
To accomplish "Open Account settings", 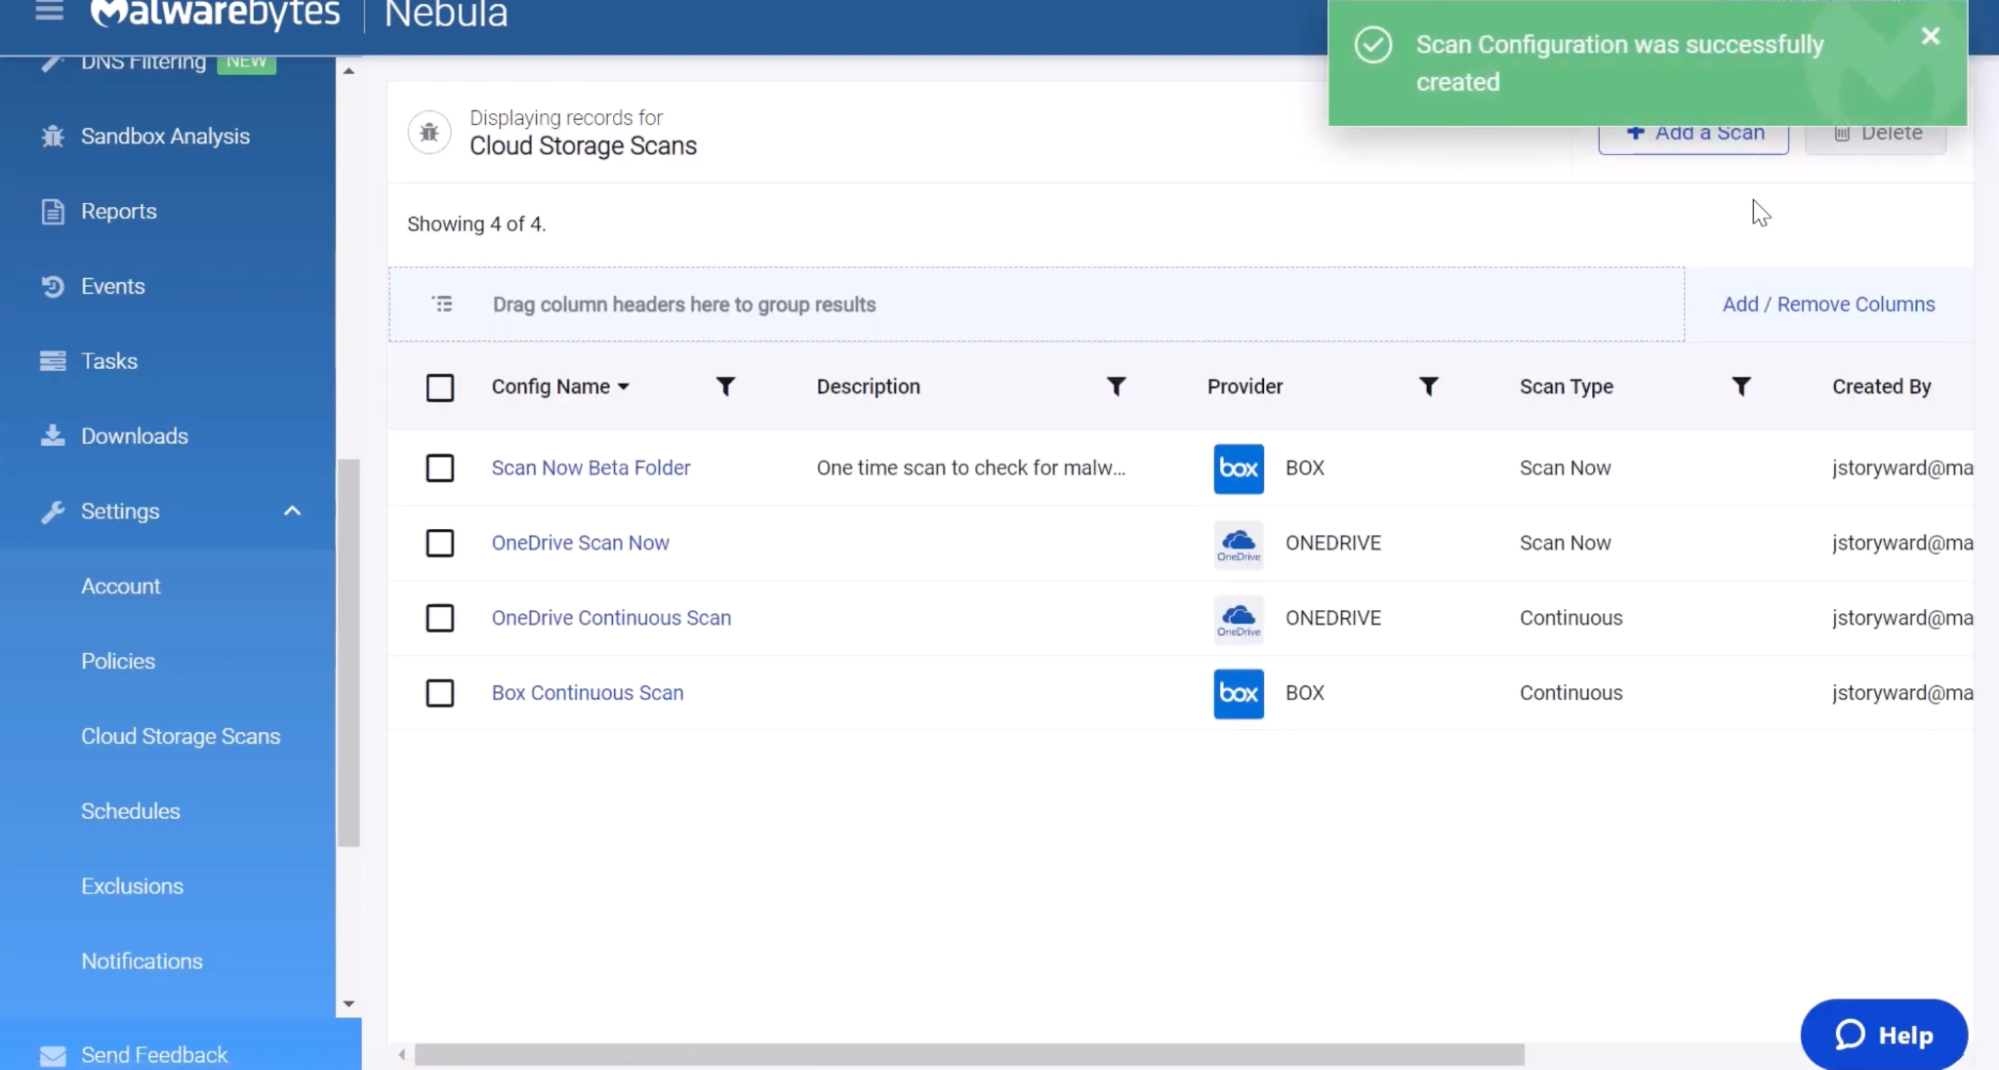I will coord(120,586).
